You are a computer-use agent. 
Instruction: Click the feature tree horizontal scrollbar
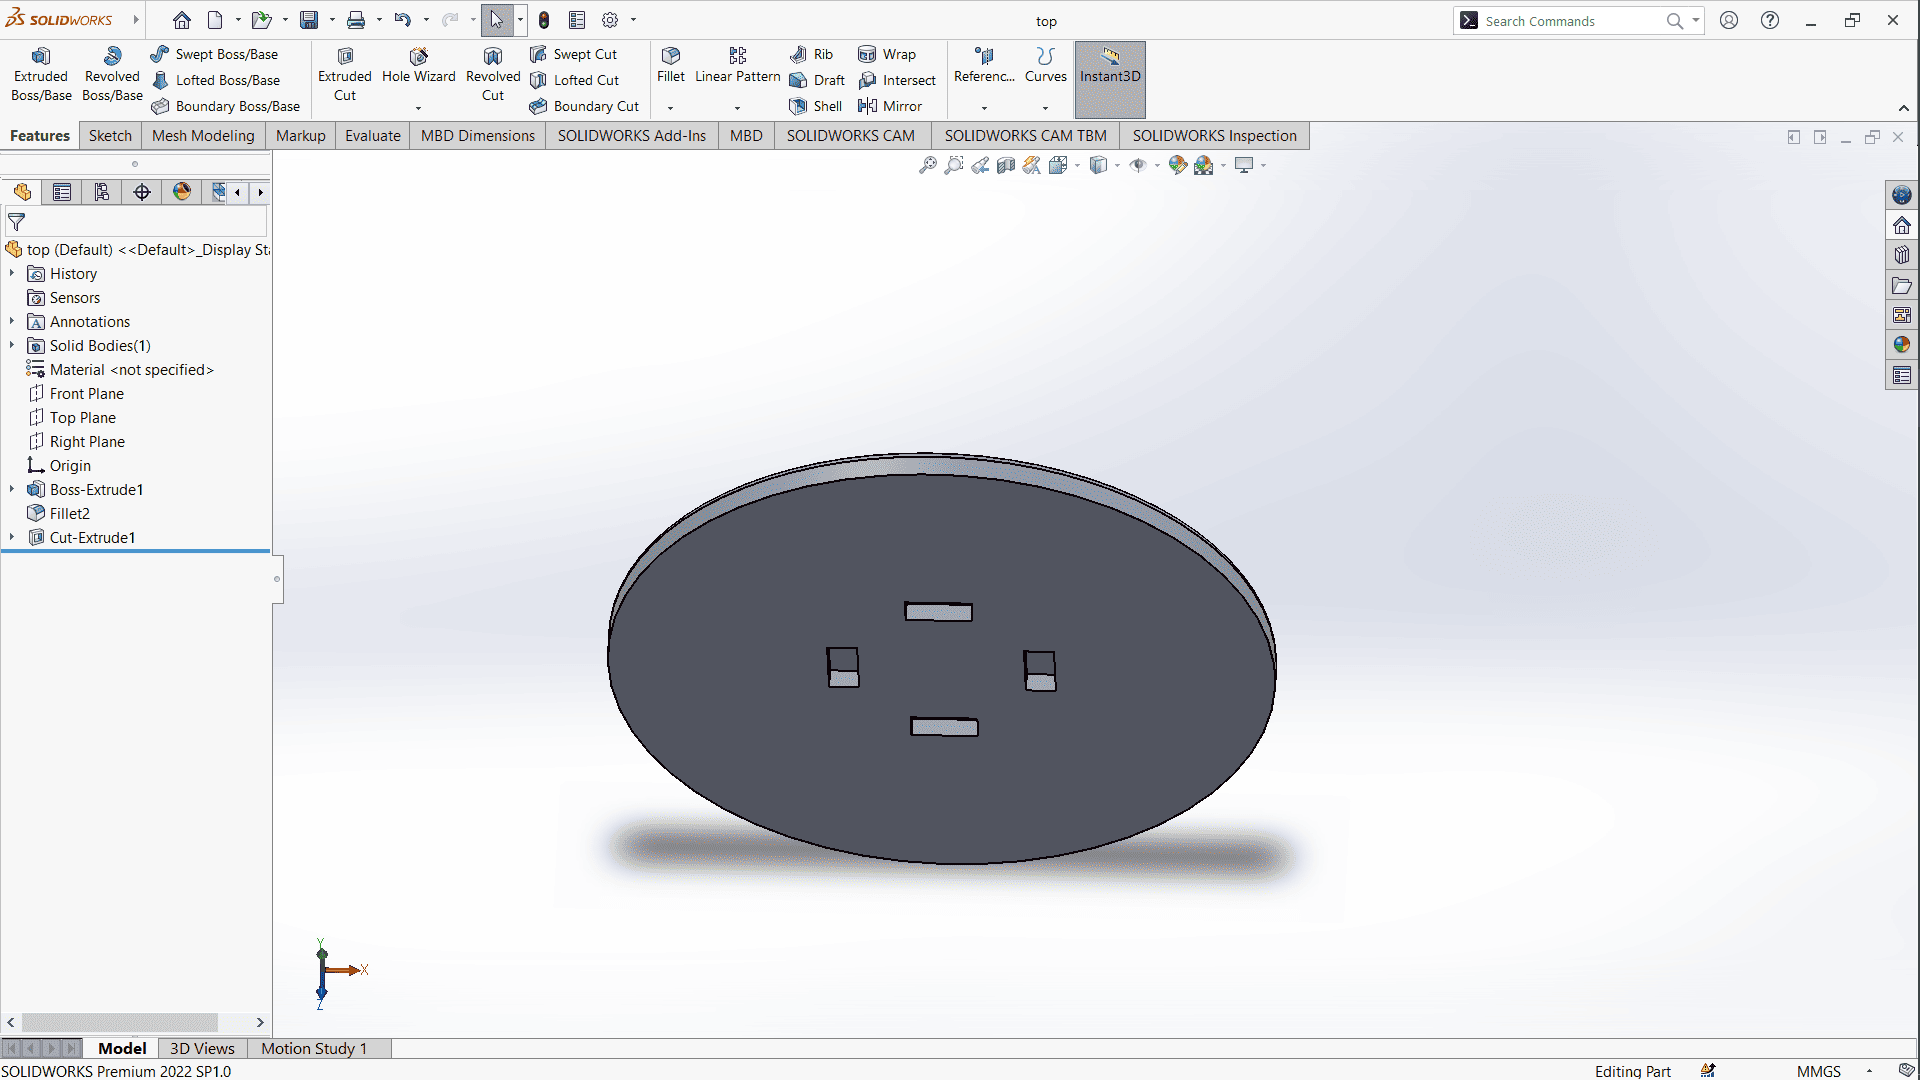(120, 1022)
